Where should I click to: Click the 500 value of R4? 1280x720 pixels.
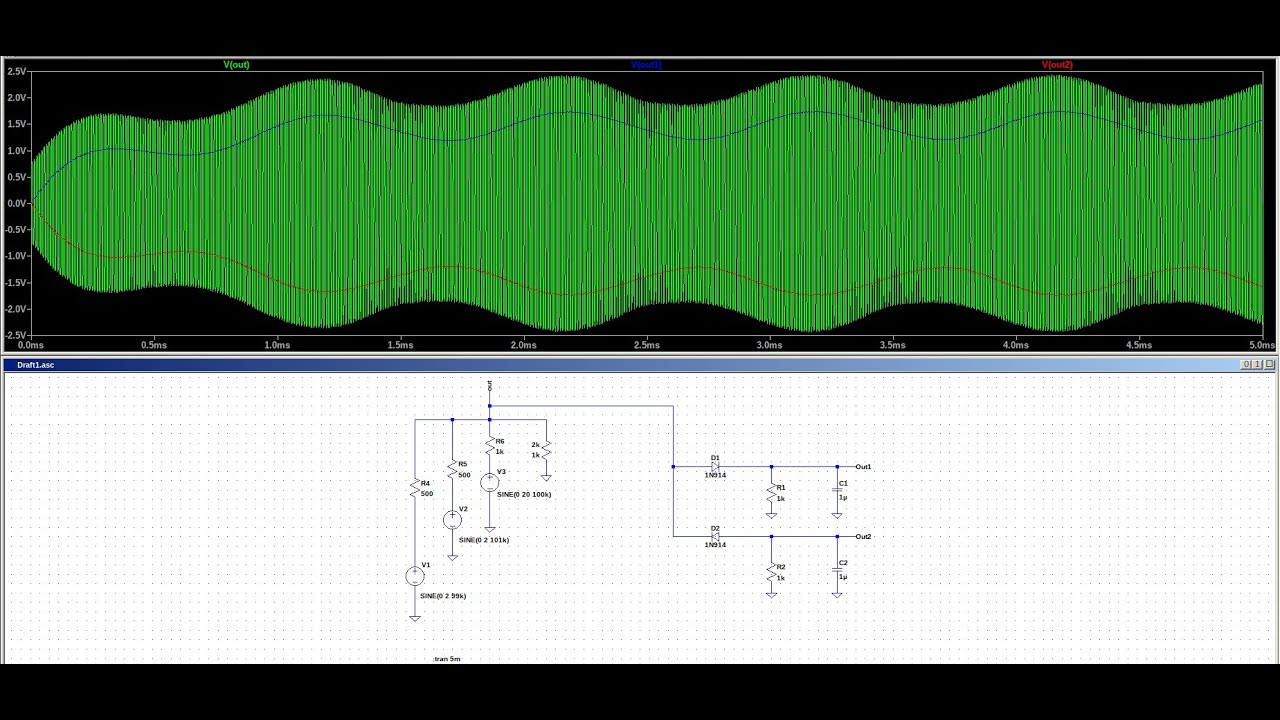pos(427,494)
